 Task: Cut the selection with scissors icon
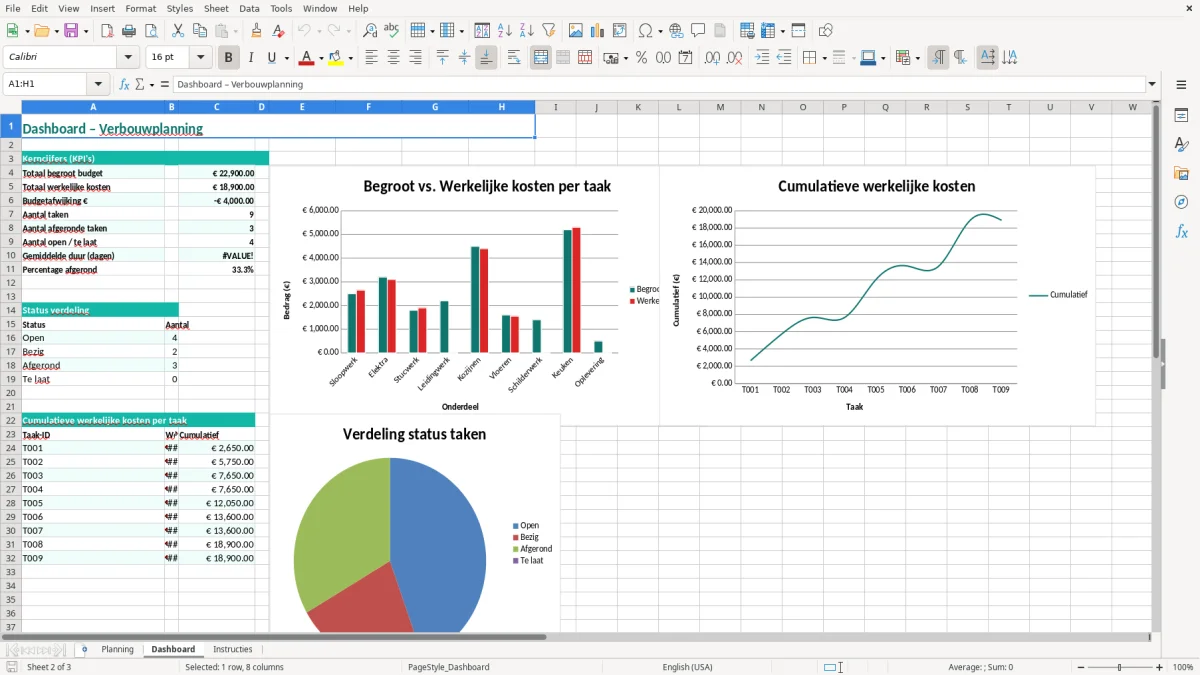pyautogui.click(x=177, y=31)
